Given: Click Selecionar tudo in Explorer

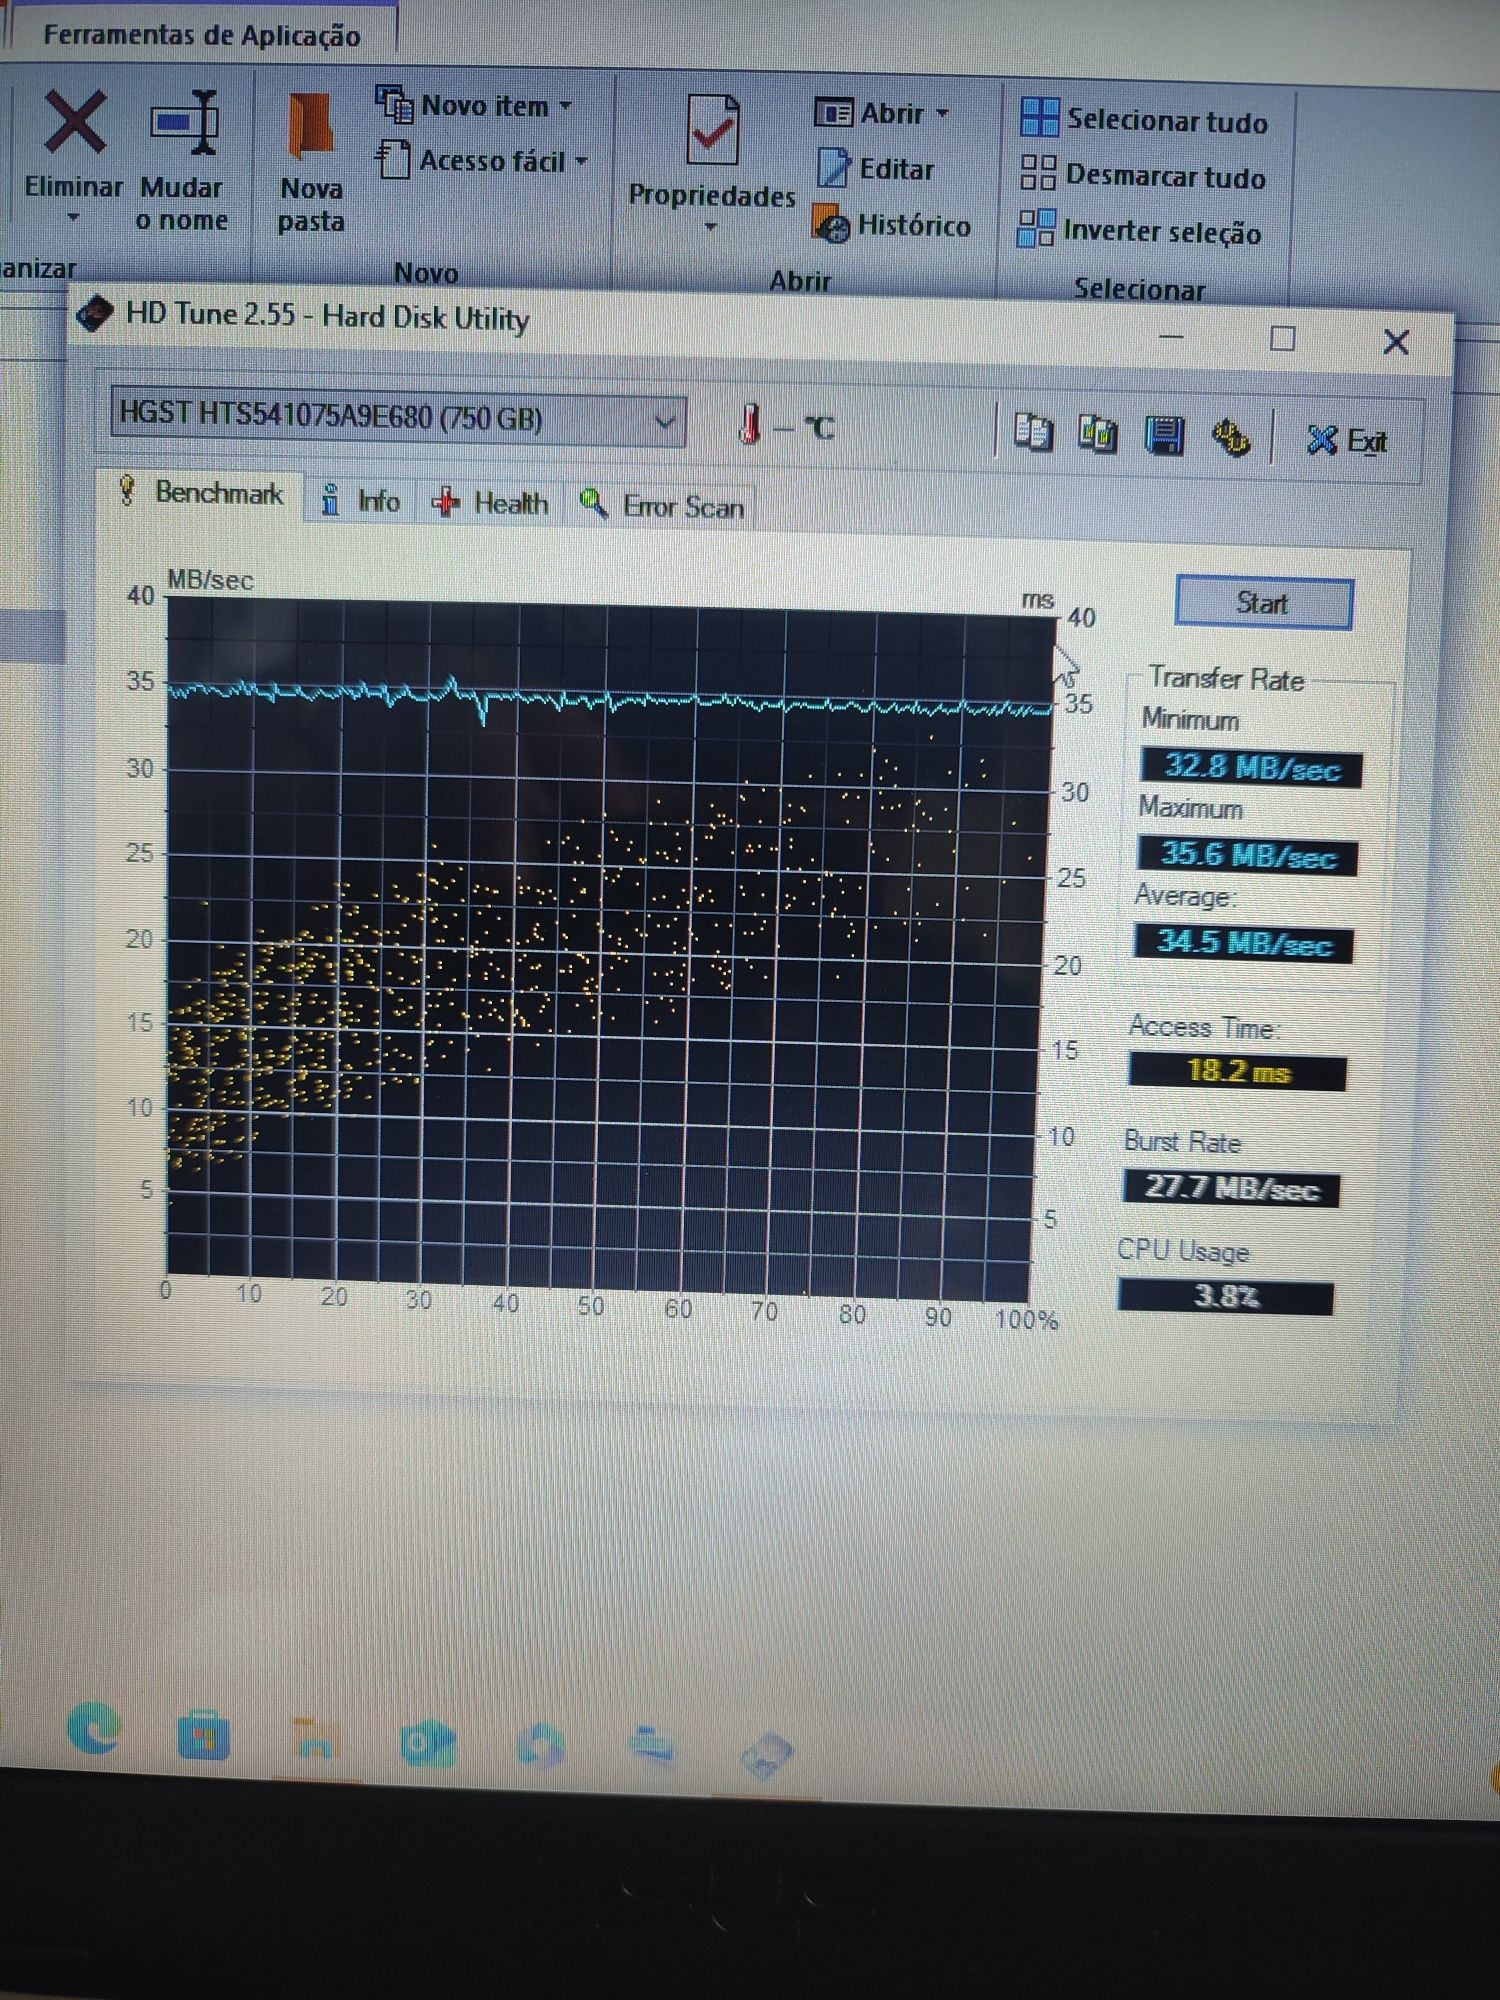Looking at the screenshot, I should [1143, 120].
